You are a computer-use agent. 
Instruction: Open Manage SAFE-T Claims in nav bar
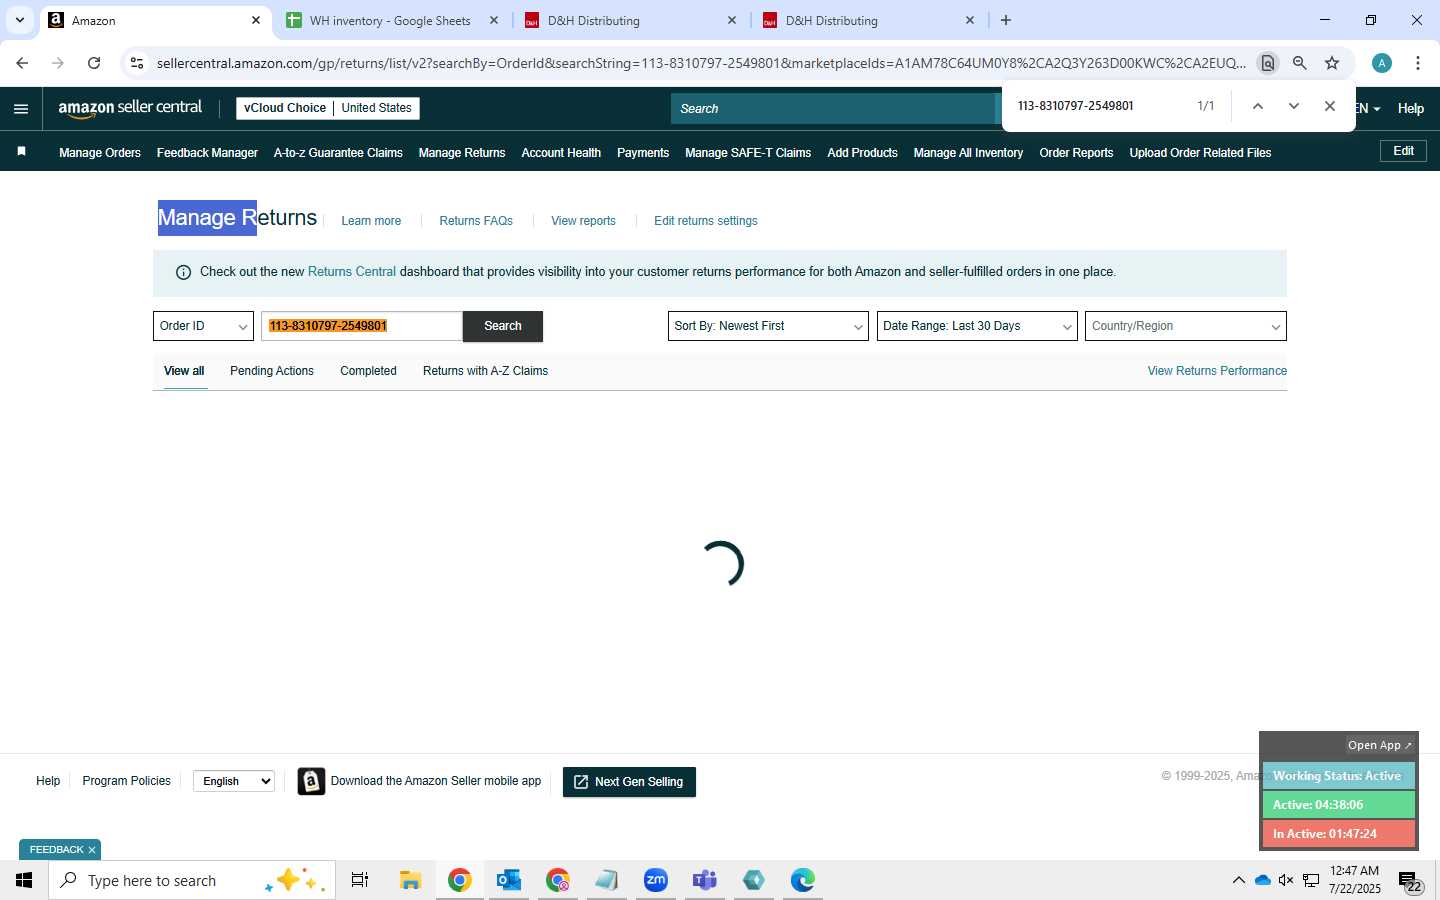(x=748, y=153)
